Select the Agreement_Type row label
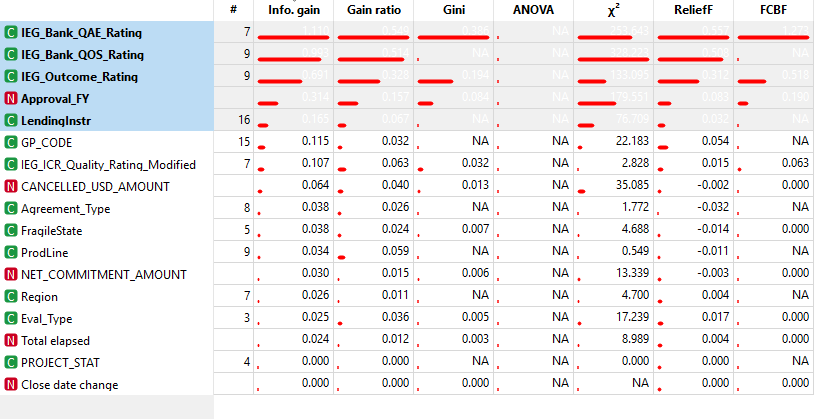The height and width of the screenshot is (419, 823). click(66, 210)
